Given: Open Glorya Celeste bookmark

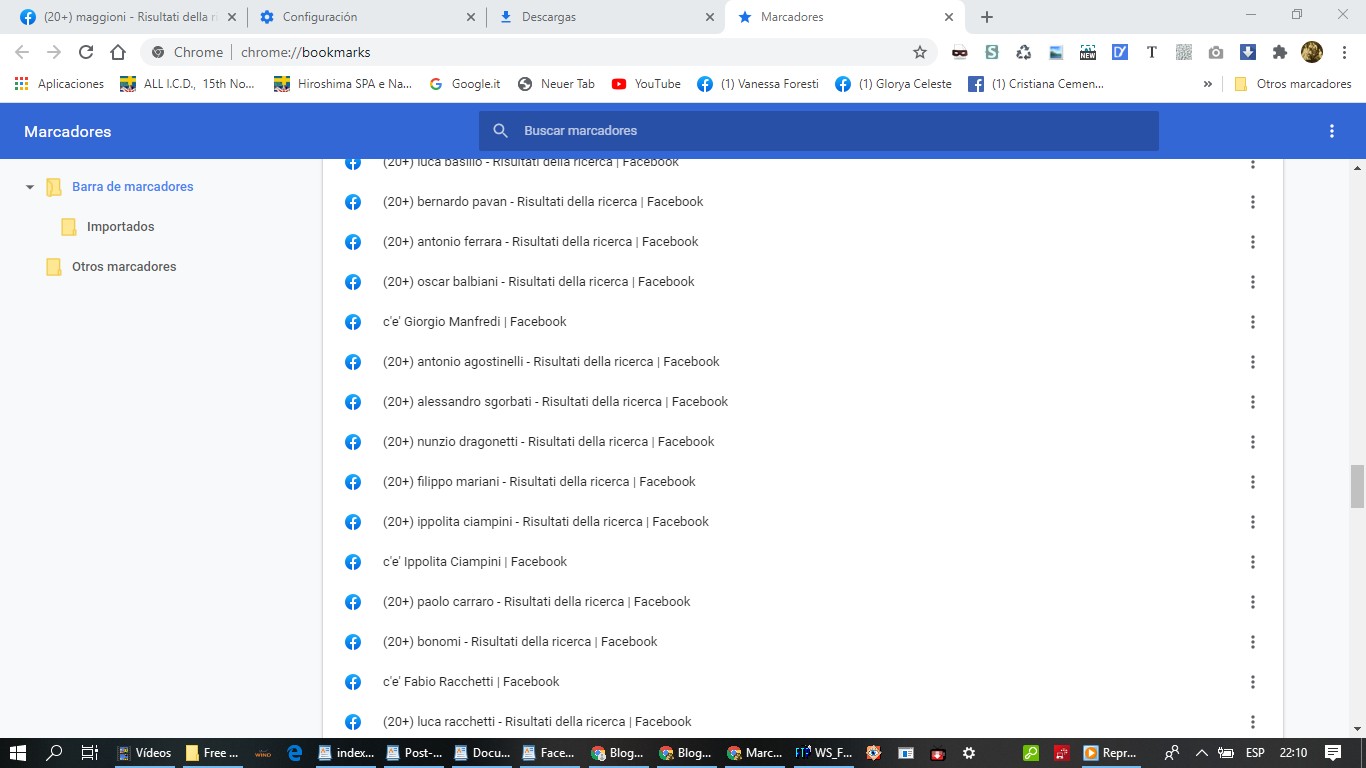Looking at the screenshot, I should click(x=894, y=84).
